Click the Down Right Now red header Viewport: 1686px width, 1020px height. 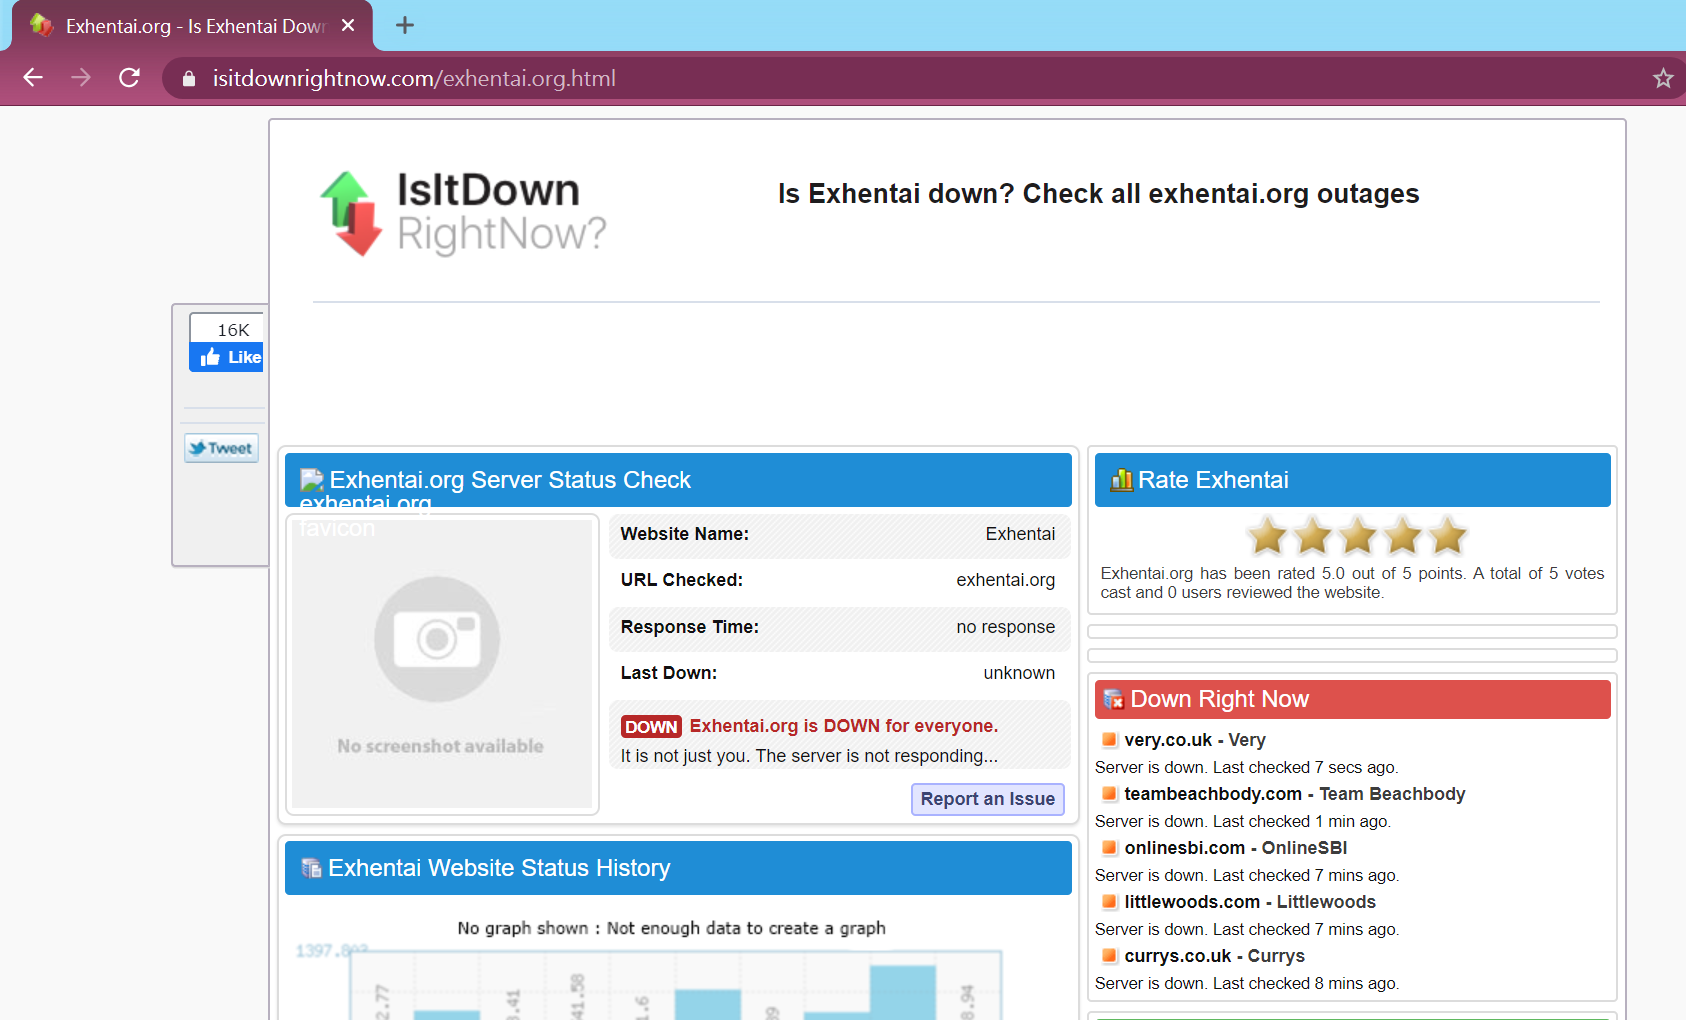[x=1352, y=699]
